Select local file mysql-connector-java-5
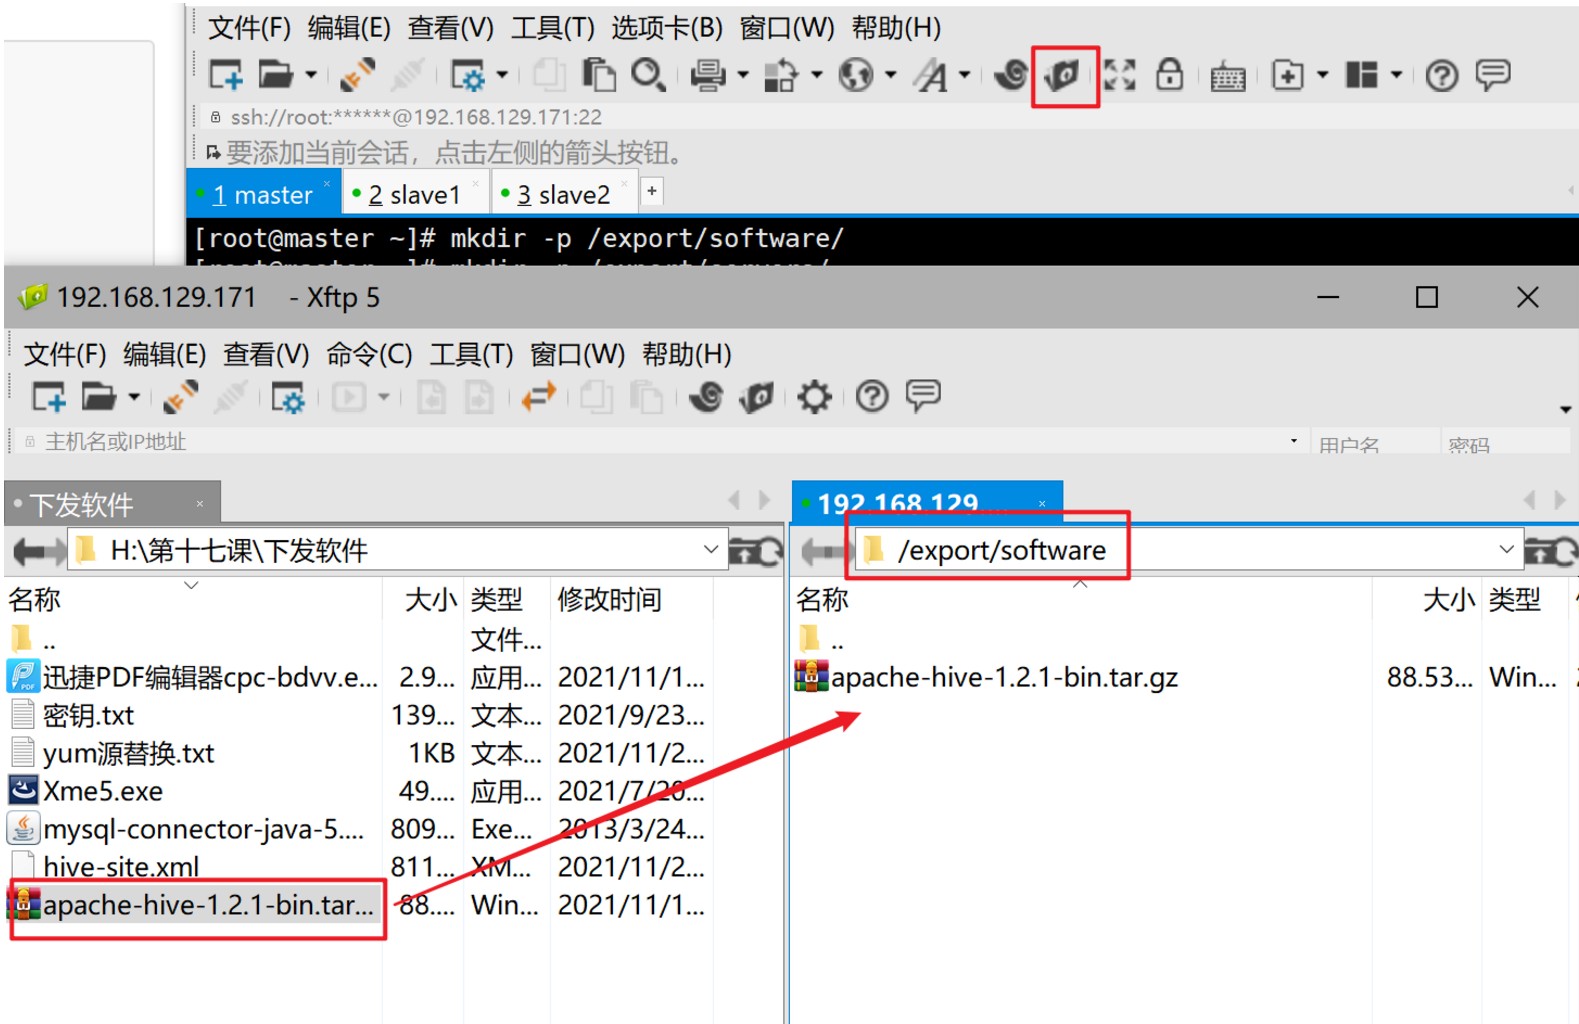This screenshot has width=1579, height=1024. [203, 829]
